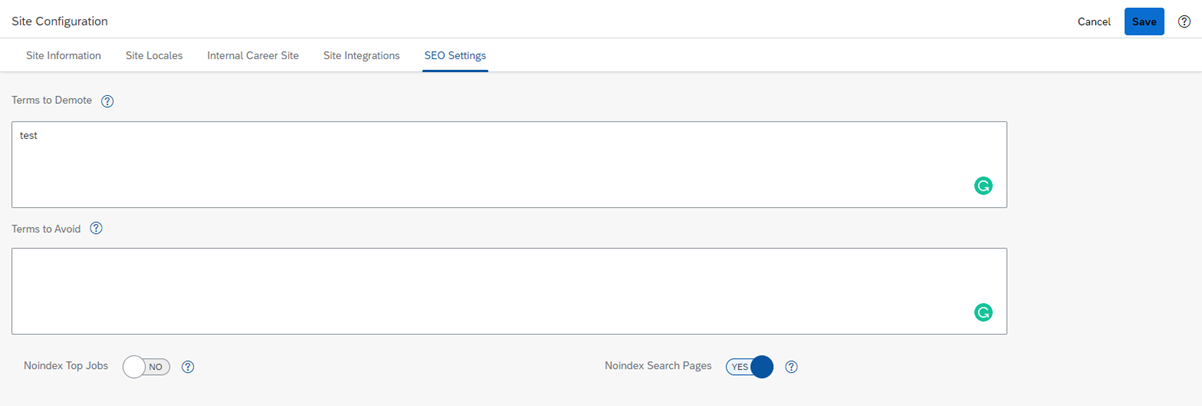The image size is (1202, 406).
Task: Click Grammarly icon in Terms to Avoid box
Action: [x=983, y=312]
